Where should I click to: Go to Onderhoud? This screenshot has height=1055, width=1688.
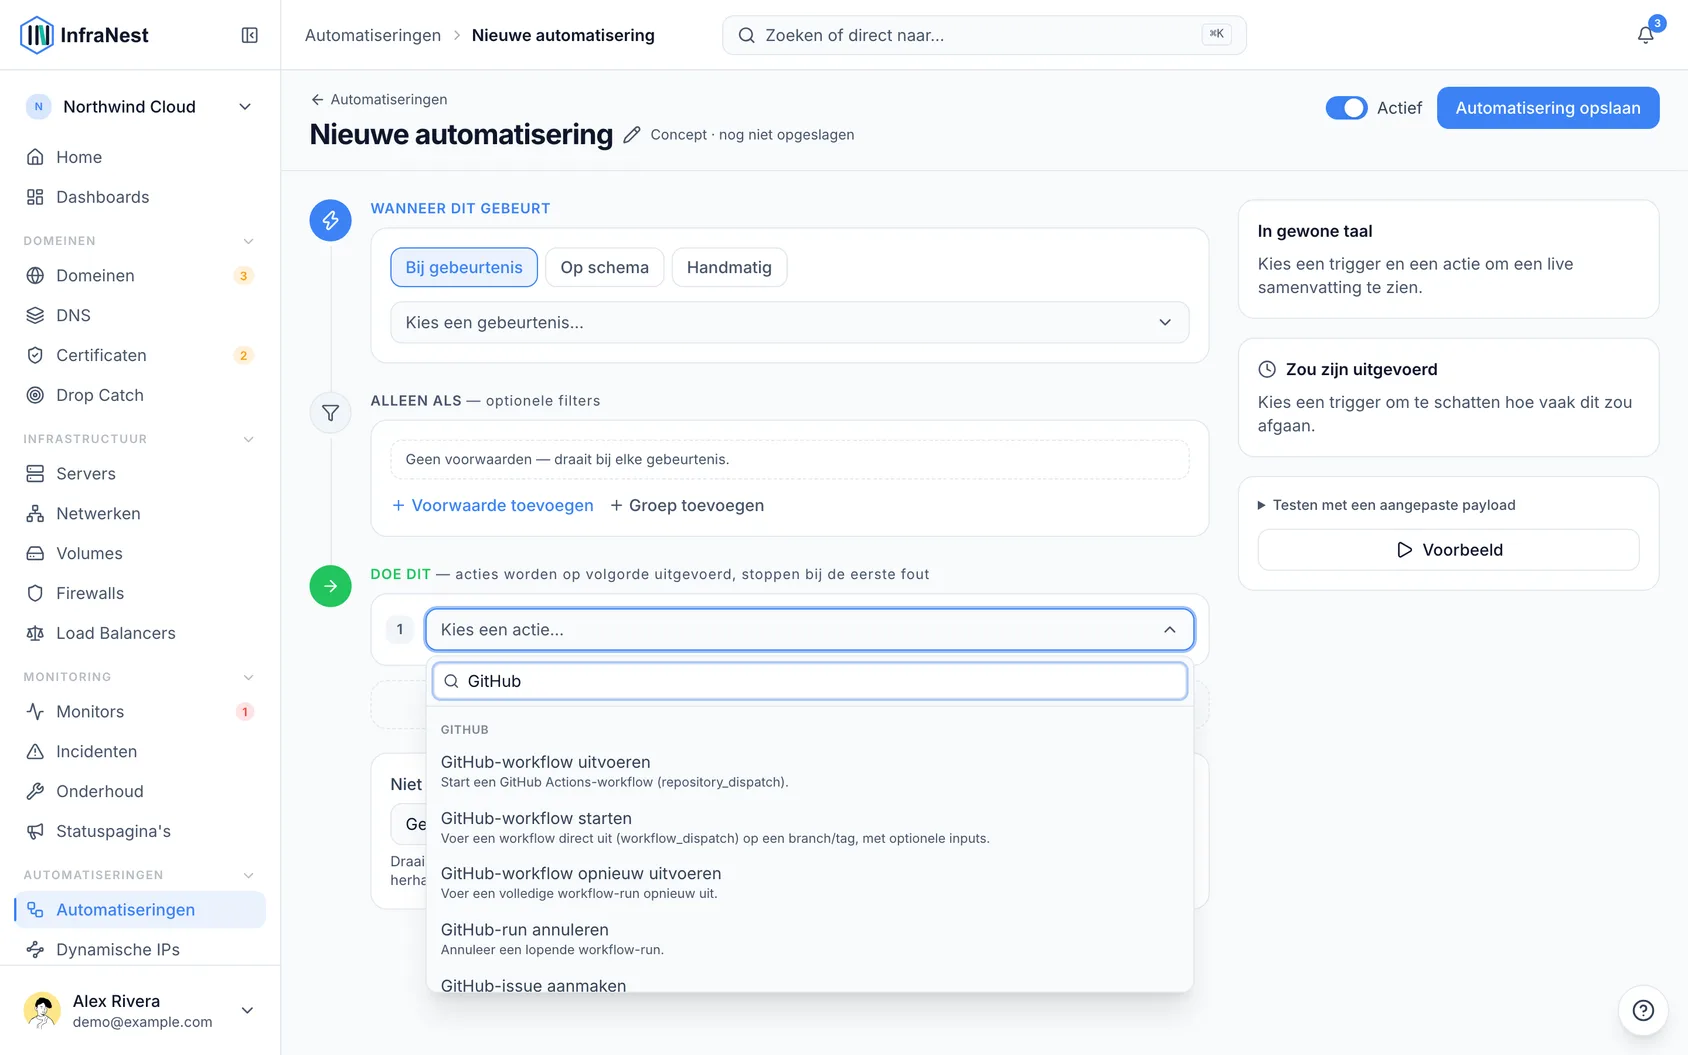140,791
